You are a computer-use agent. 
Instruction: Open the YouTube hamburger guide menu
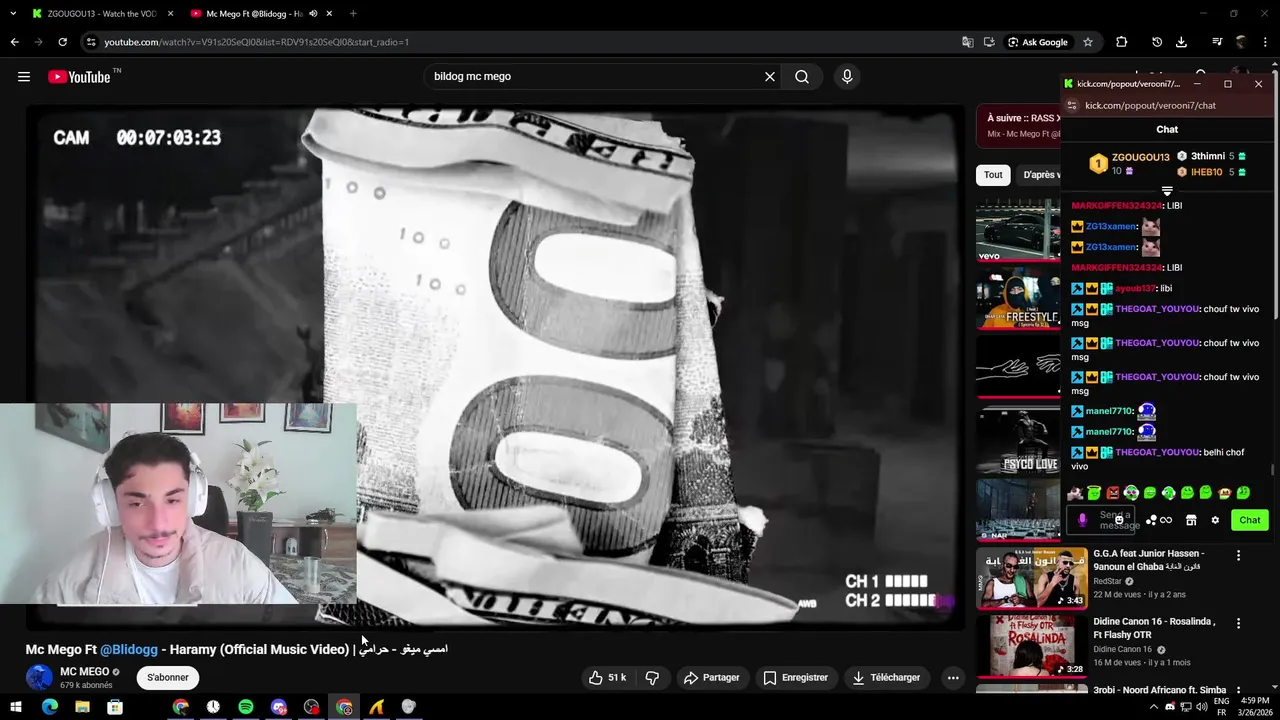[24, 77]
